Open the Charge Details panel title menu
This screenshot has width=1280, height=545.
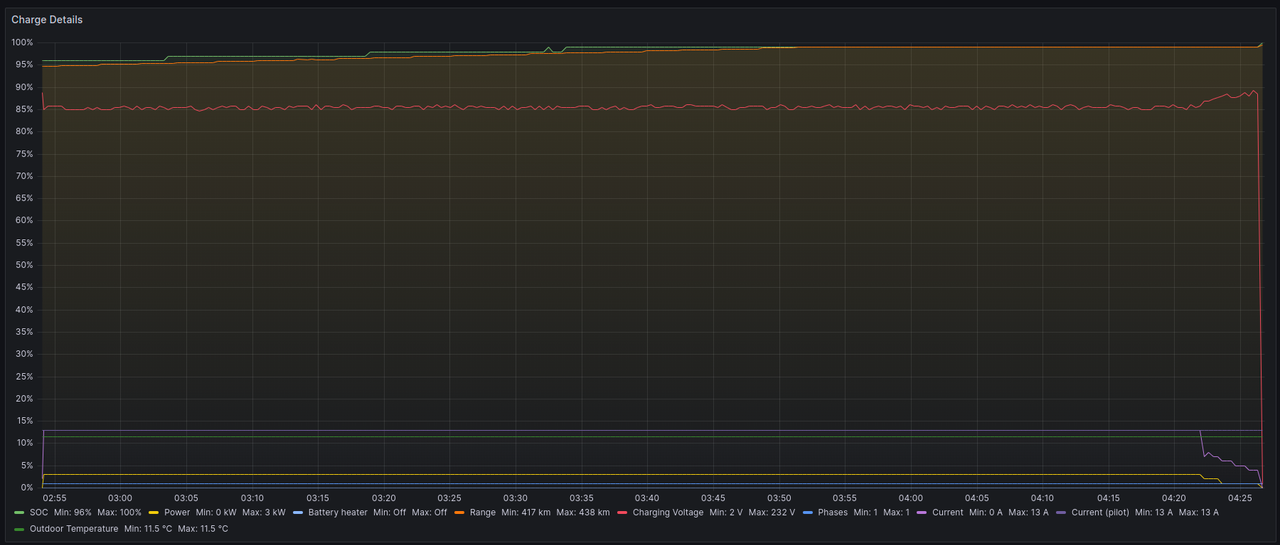[47, 20]
